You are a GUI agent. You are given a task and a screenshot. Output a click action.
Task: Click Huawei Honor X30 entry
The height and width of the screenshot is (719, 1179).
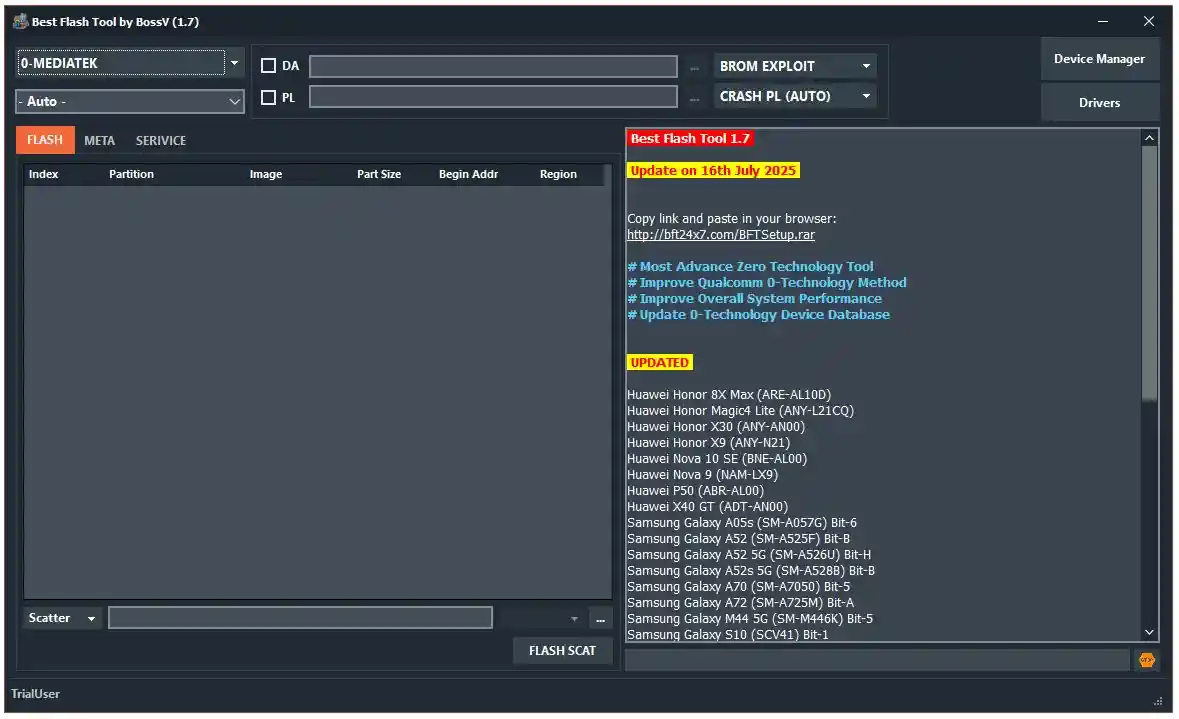coord(716,426)
